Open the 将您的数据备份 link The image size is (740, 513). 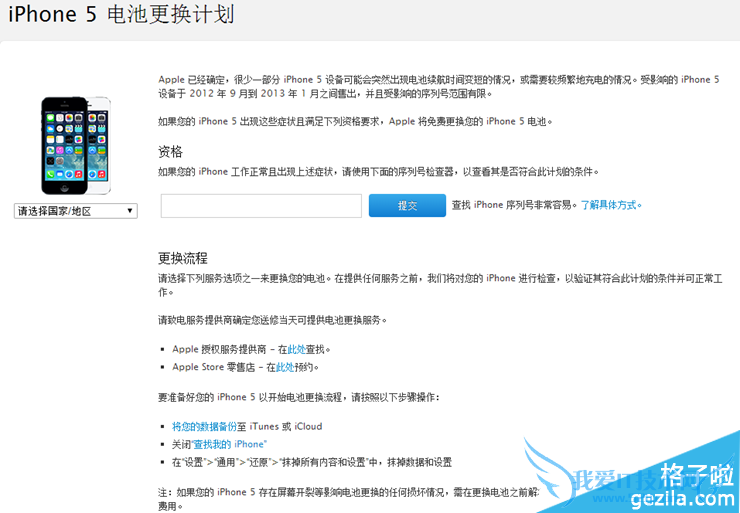(204, 427)
